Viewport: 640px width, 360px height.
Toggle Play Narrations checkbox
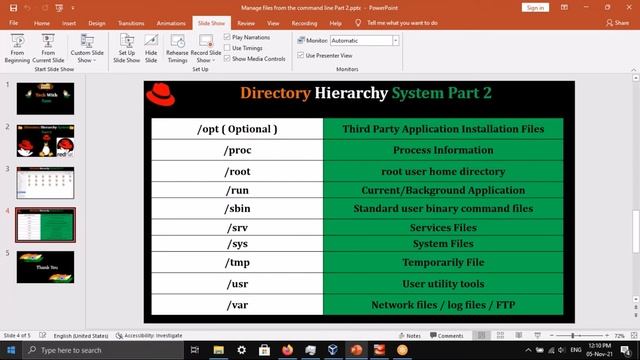tap(227, 37)
